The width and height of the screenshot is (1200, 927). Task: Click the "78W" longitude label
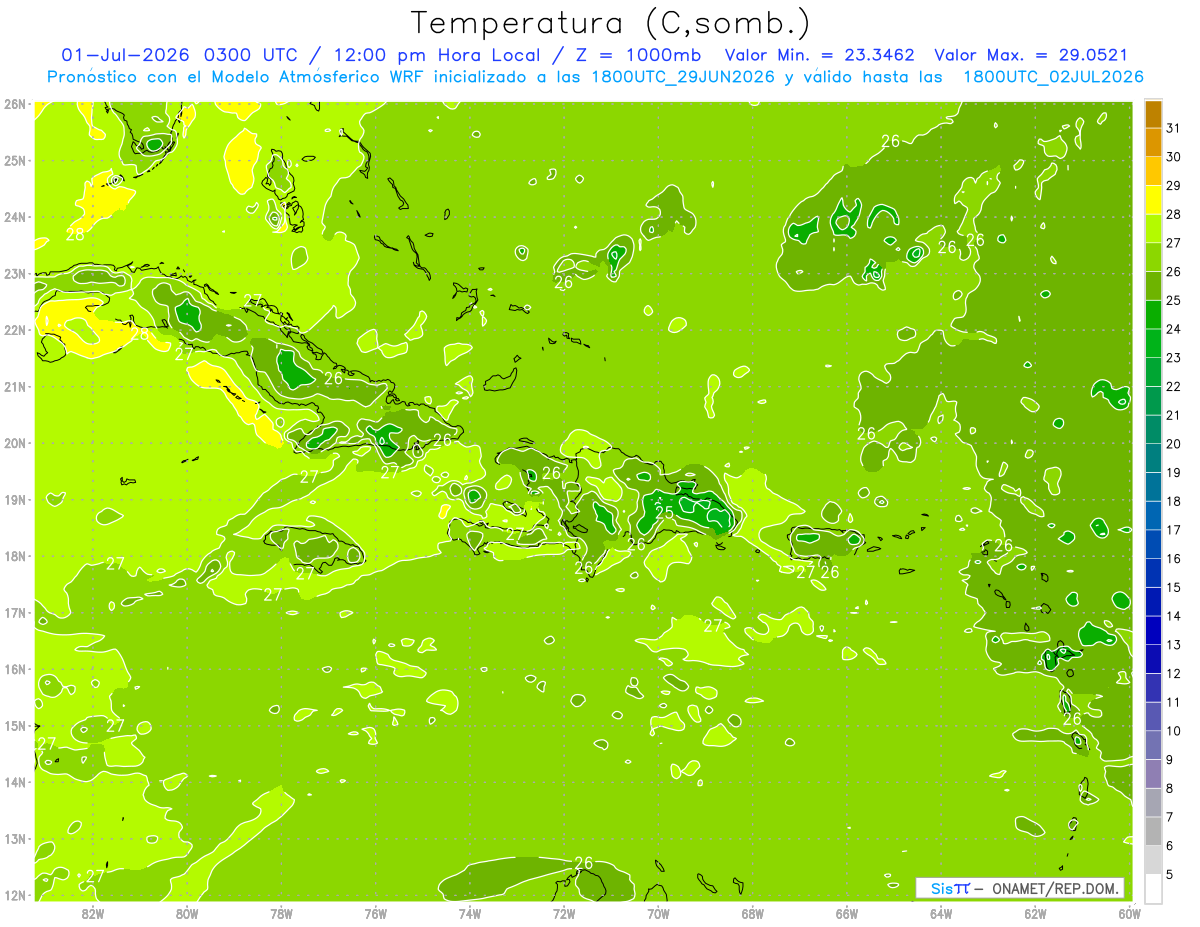pyautogui.click(x=281, y=913)
